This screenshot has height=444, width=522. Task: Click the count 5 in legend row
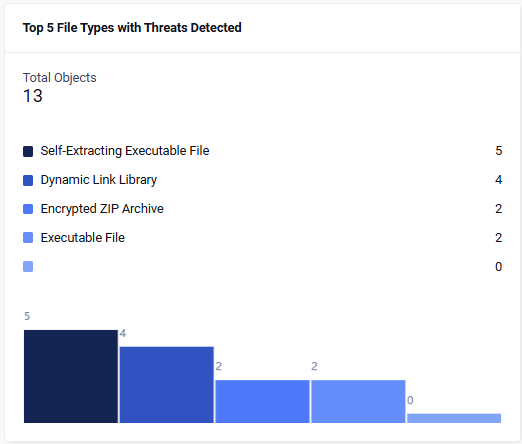pos(499,151)
